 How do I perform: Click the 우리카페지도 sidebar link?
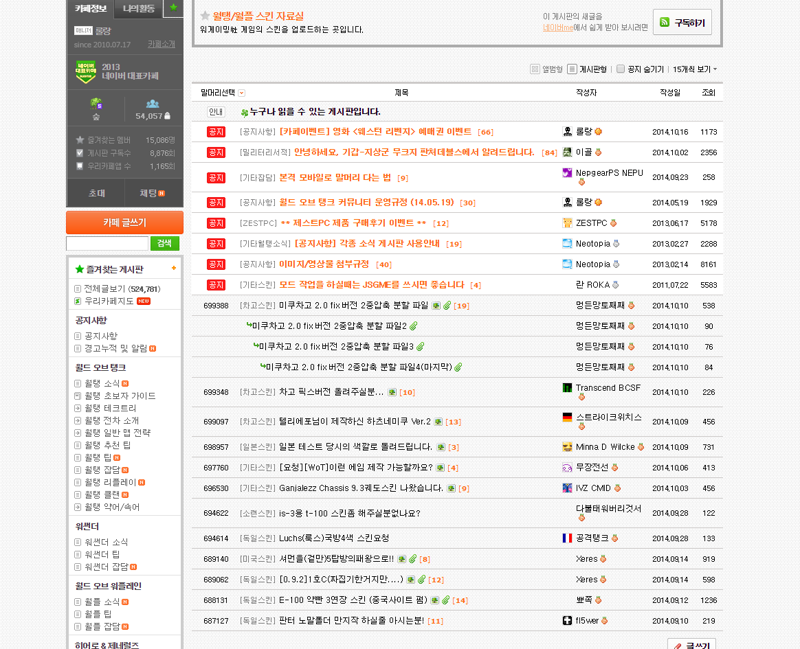pos(109,301)
